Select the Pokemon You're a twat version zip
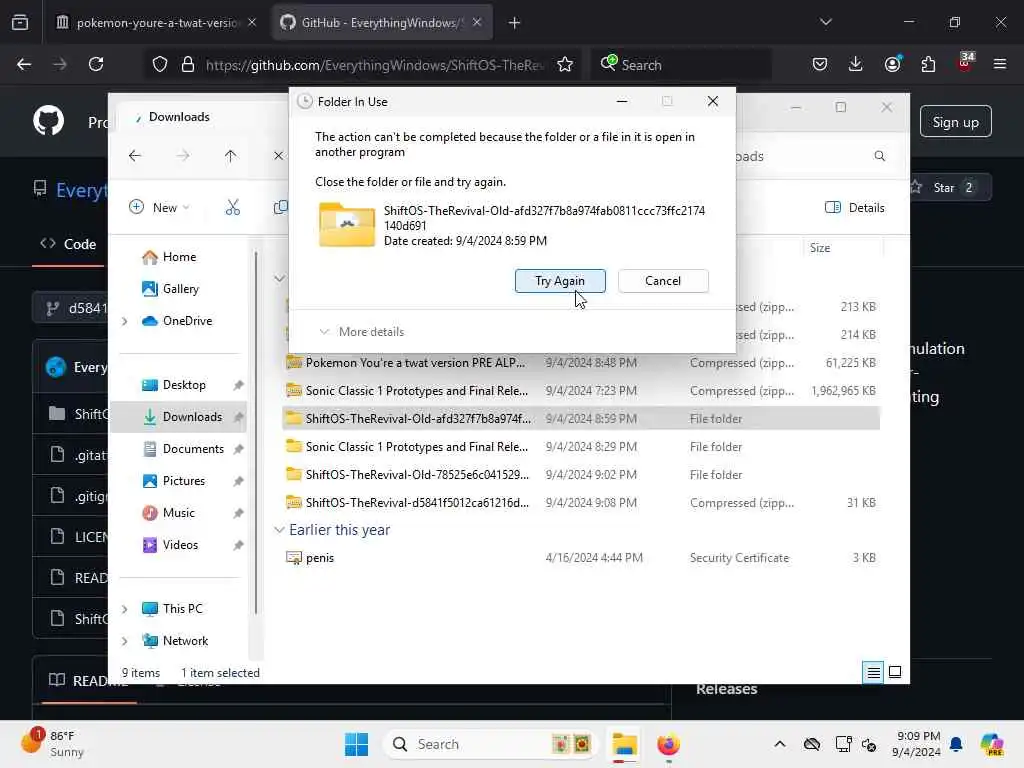Screen dimensions: 1024x768 tap(581, 362)
